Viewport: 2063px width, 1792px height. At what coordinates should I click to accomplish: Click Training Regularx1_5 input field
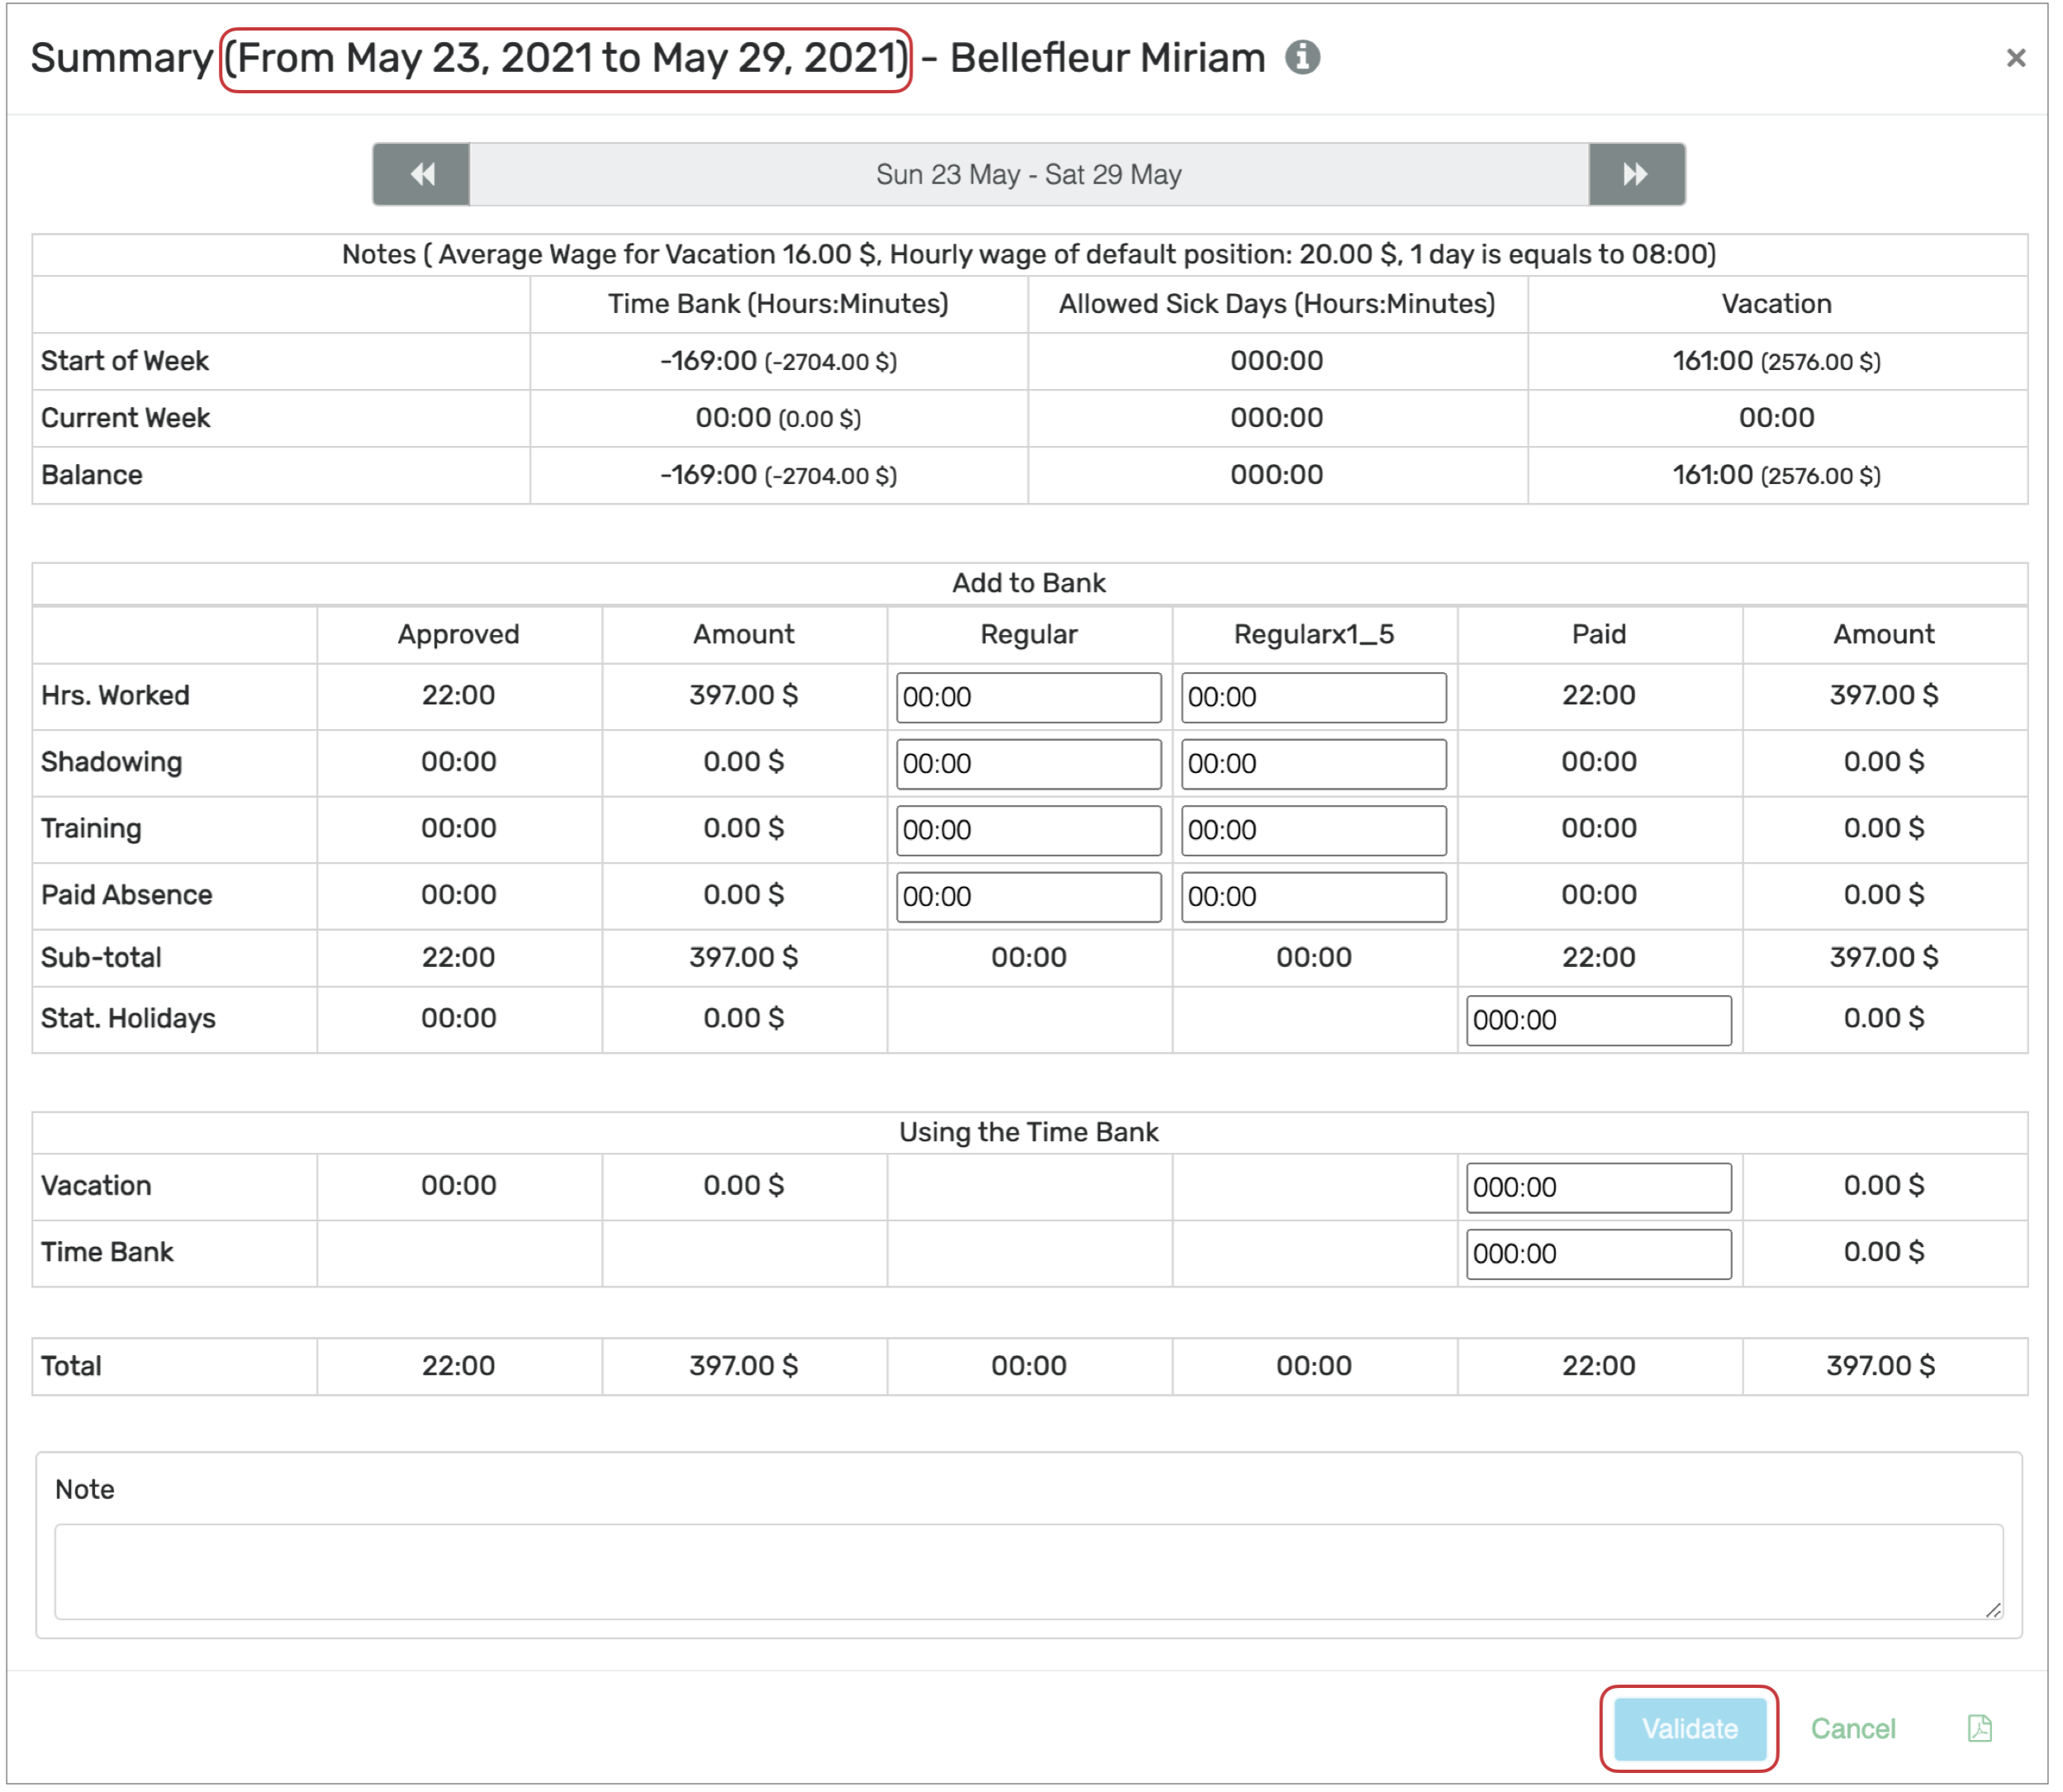[x=1313, y=830]
